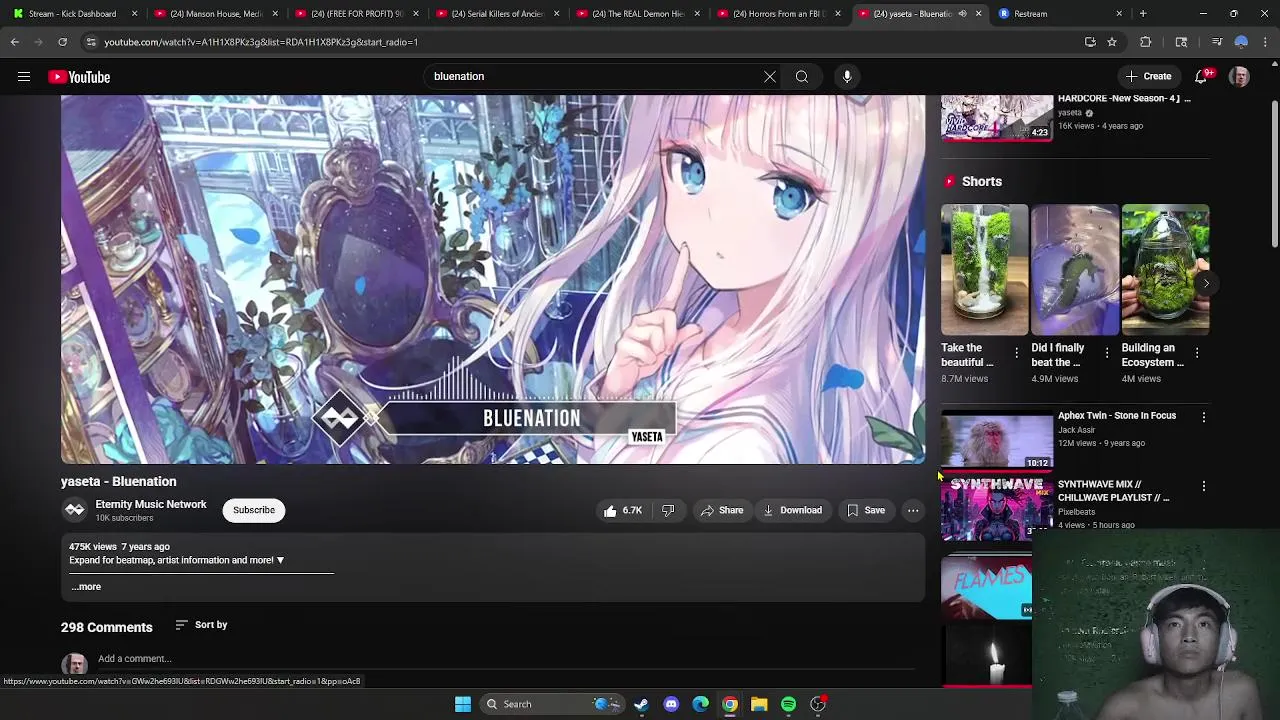Open the account avatar menu
The height and width of the screenshot is (720, 1280).
click(1239, 77)
